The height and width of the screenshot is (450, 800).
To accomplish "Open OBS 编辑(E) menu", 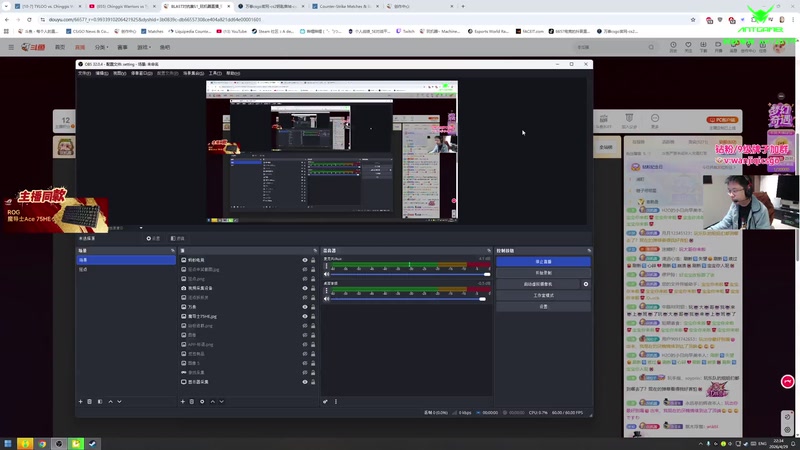I will coord(102,73).
